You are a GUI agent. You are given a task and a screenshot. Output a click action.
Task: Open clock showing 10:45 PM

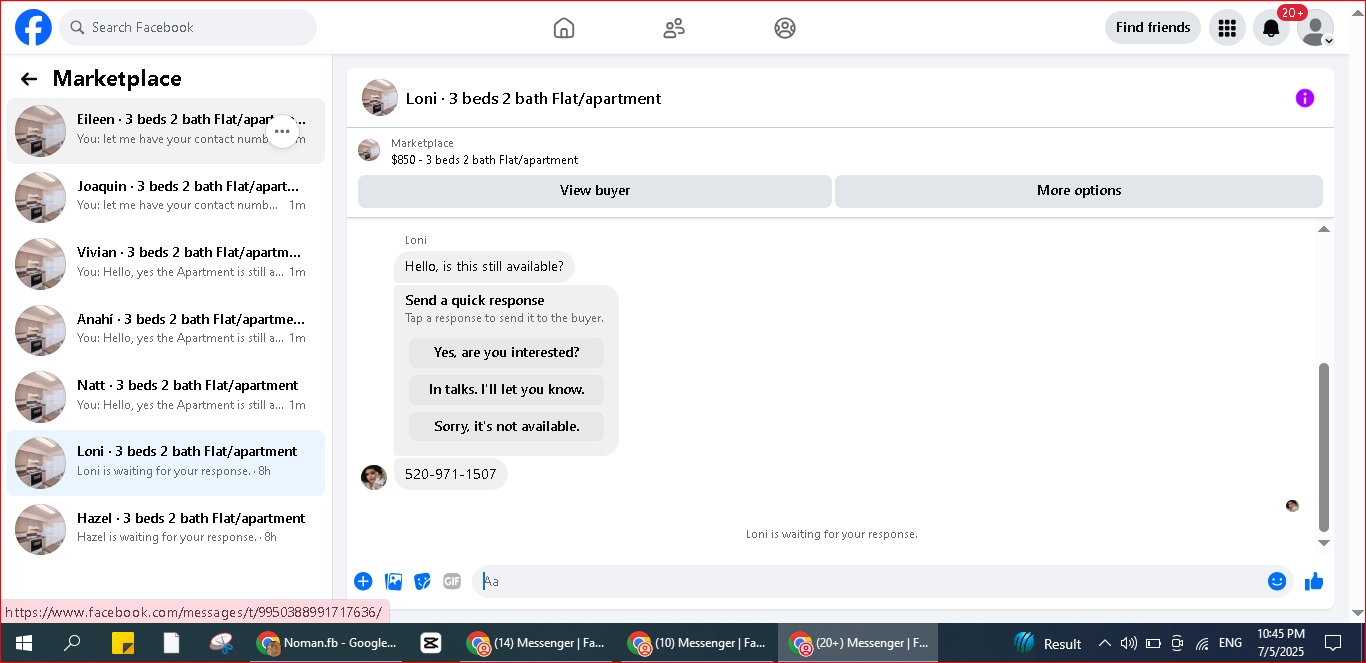1281,642
